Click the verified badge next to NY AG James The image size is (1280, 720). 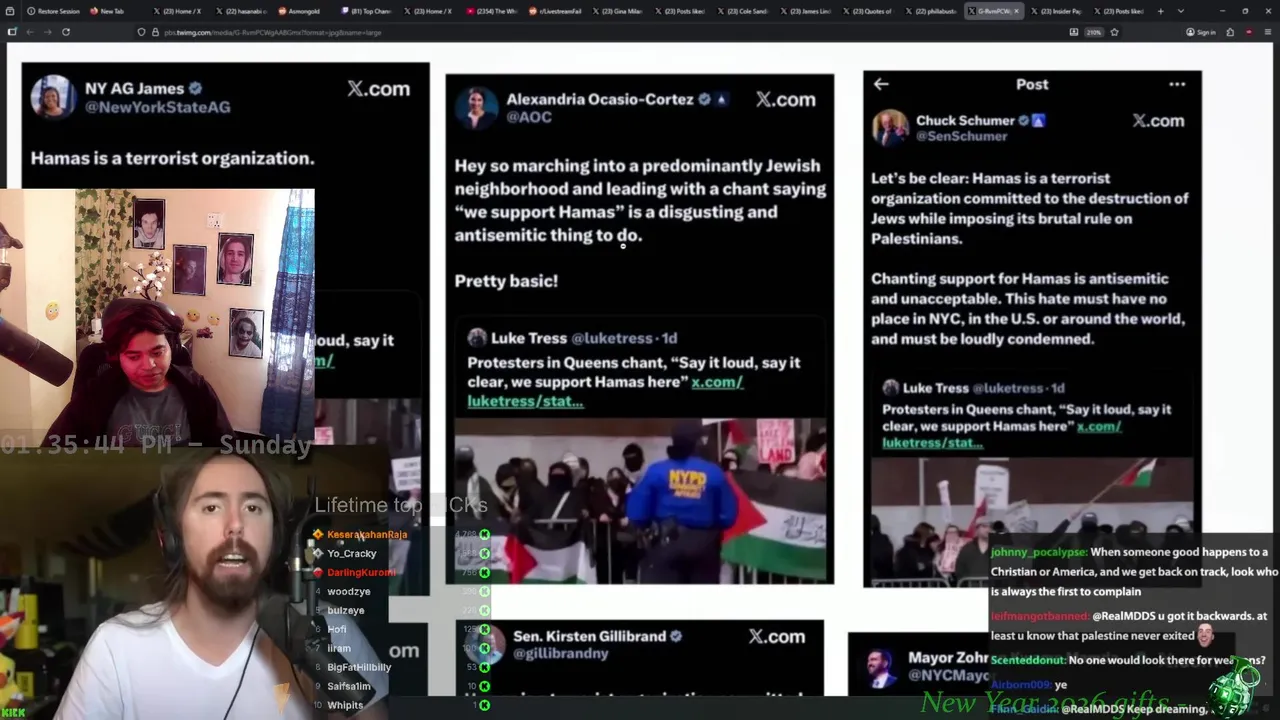tap(196, 88)
